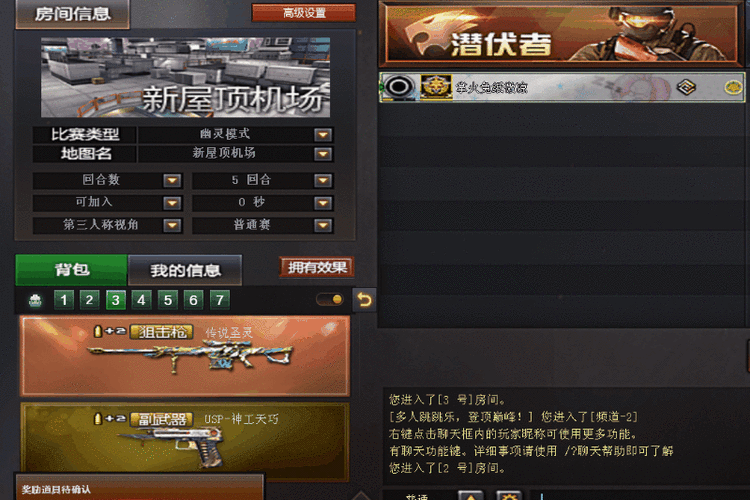Open the gear settings icon near chat
This screenshot has width=750, height=500.
508,496
